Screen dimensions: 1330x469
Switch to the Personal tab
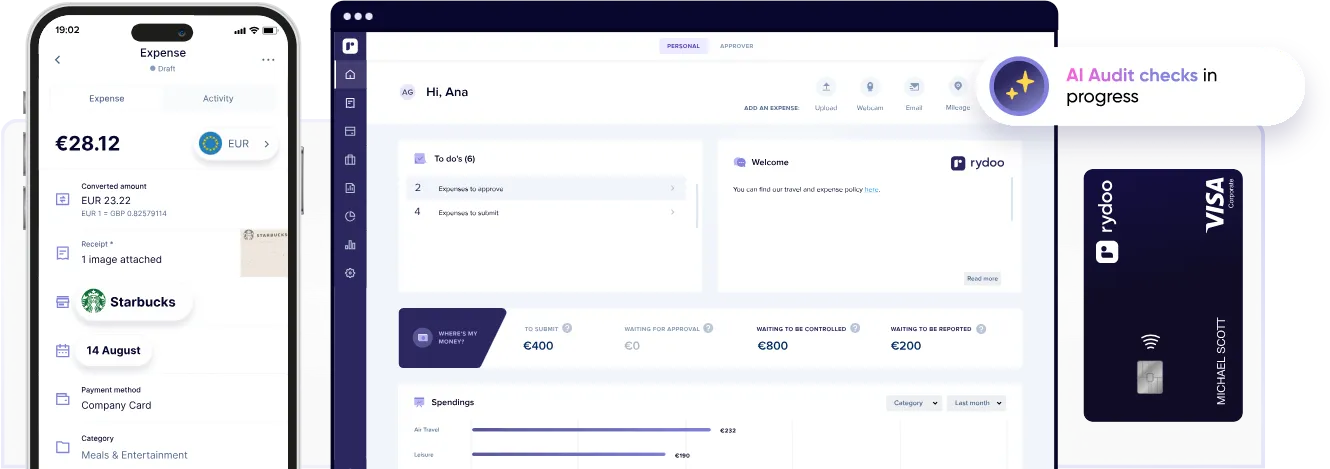coord(683,46)
